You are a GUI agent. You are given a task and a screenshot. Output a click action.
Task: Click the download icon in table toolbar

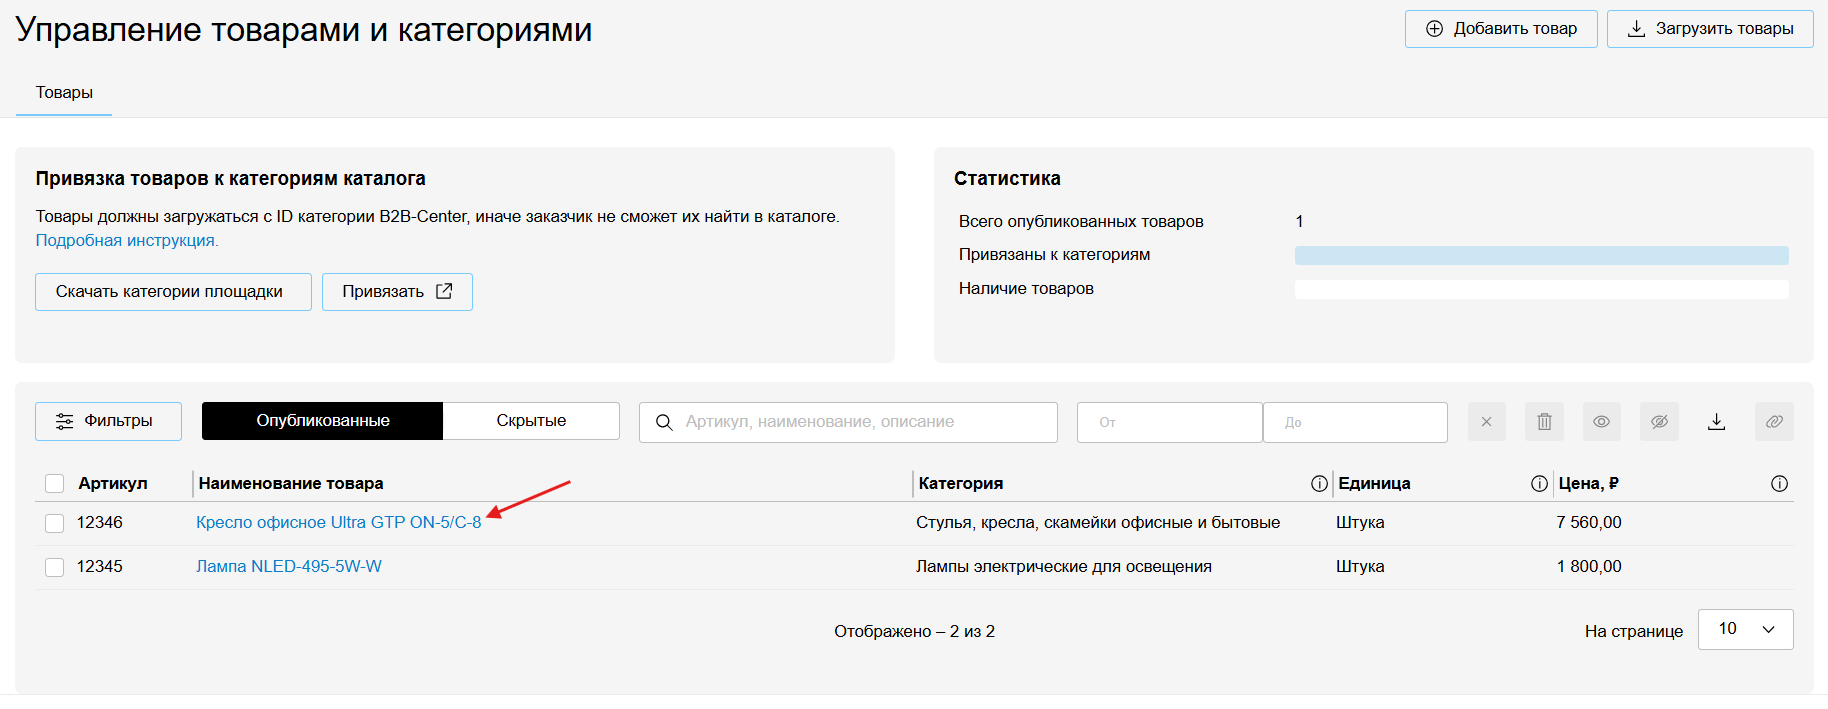[x=1716, y=422]
